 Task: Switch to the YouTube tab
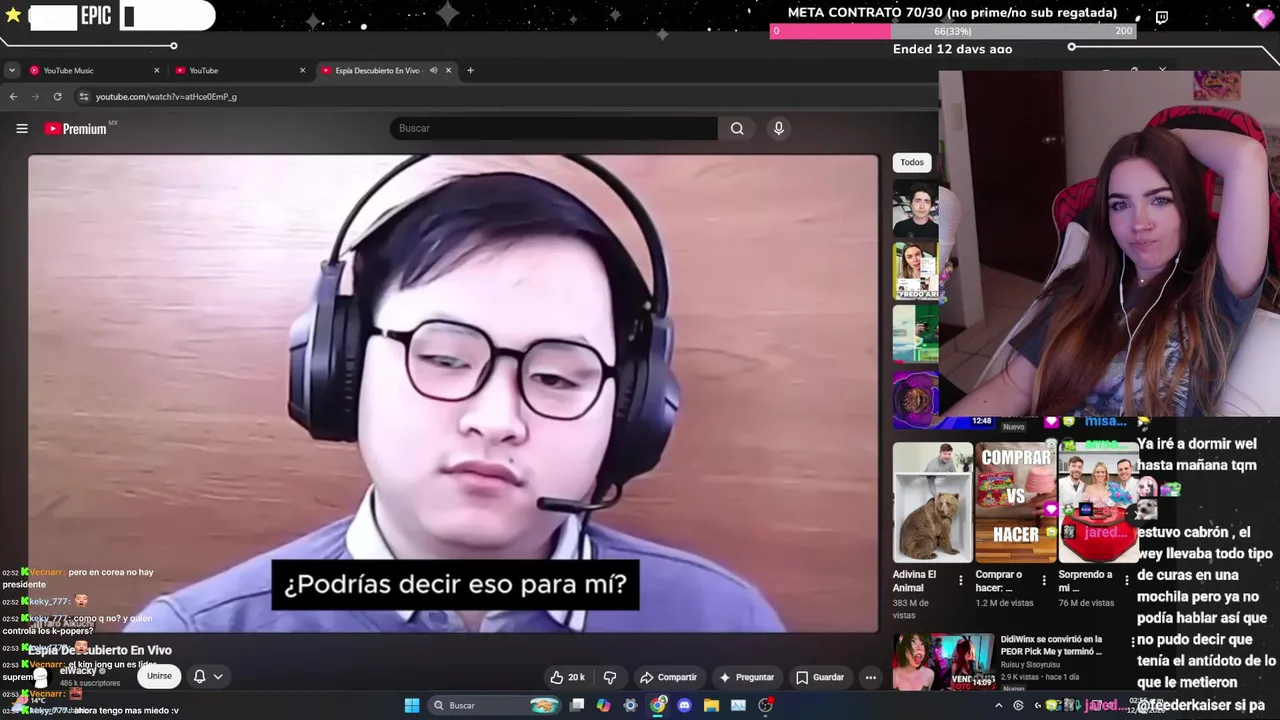[238, 70]
